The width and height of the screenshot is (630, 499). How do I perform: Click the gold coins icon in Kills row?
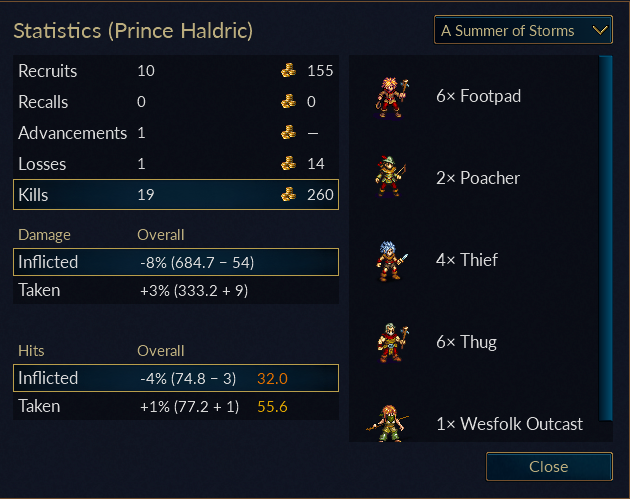(x=288, y=194)
